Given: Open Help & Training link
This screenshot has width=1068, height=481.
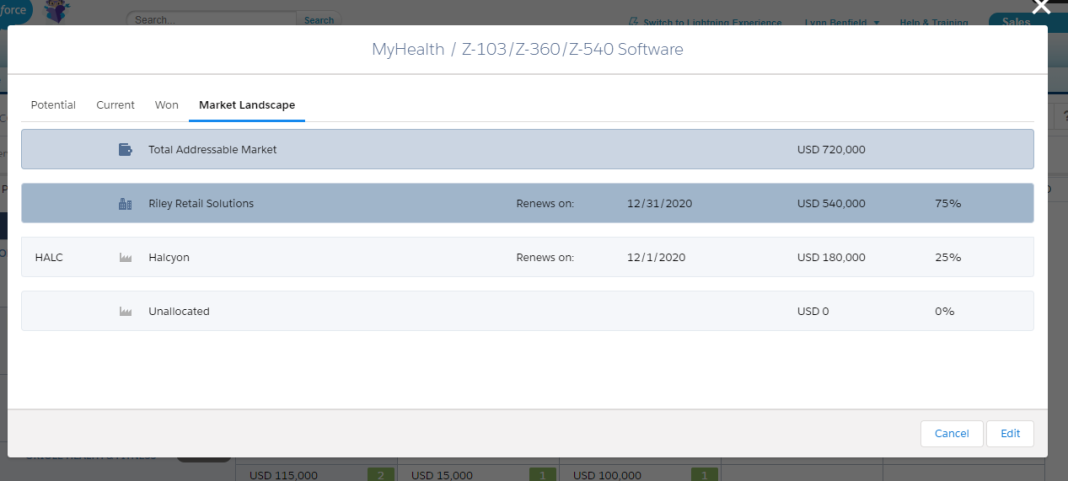Looking at the screenshot, I should coord(934,22).
